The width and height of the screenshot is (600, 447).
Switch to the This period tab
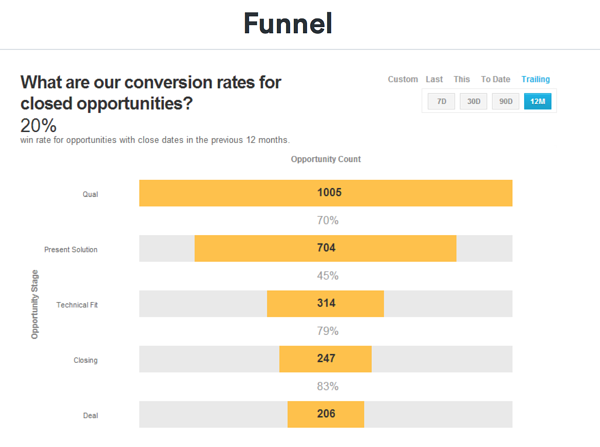[x=461, y=79]
